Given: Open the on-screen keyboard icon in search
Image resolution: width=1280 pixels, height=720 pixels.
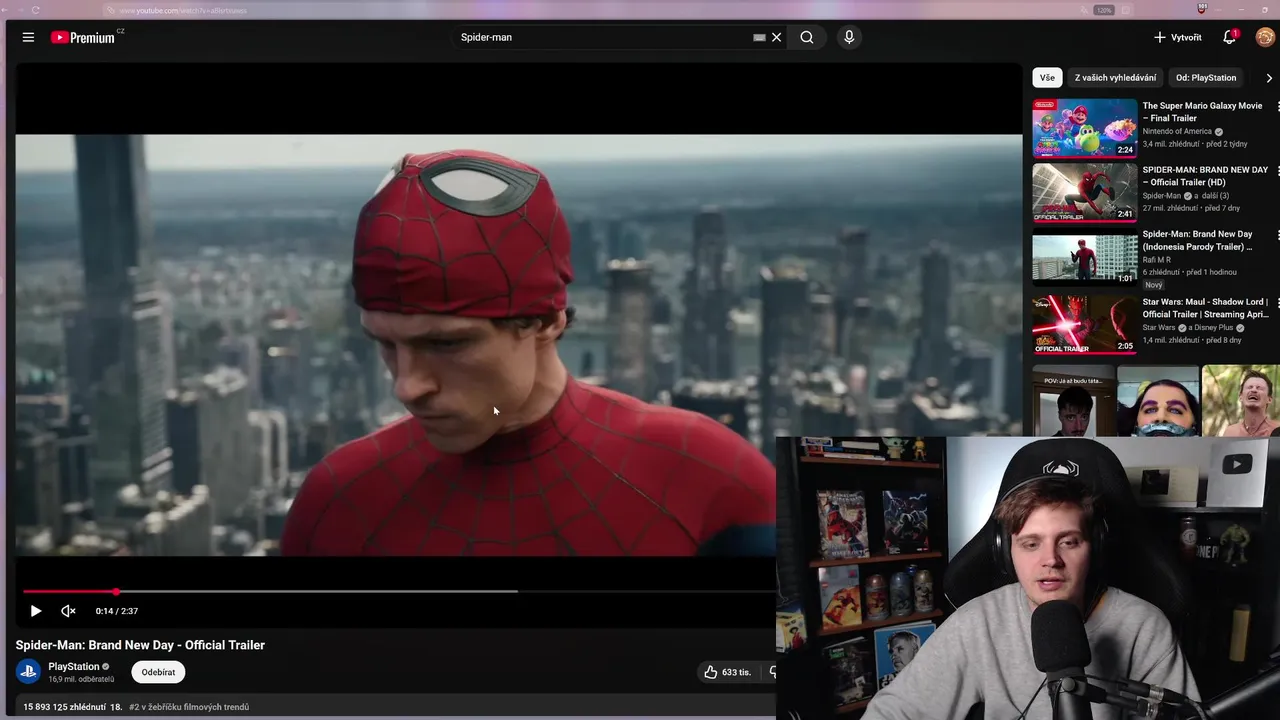Looking at the screenshot, I should click(759, 37).
